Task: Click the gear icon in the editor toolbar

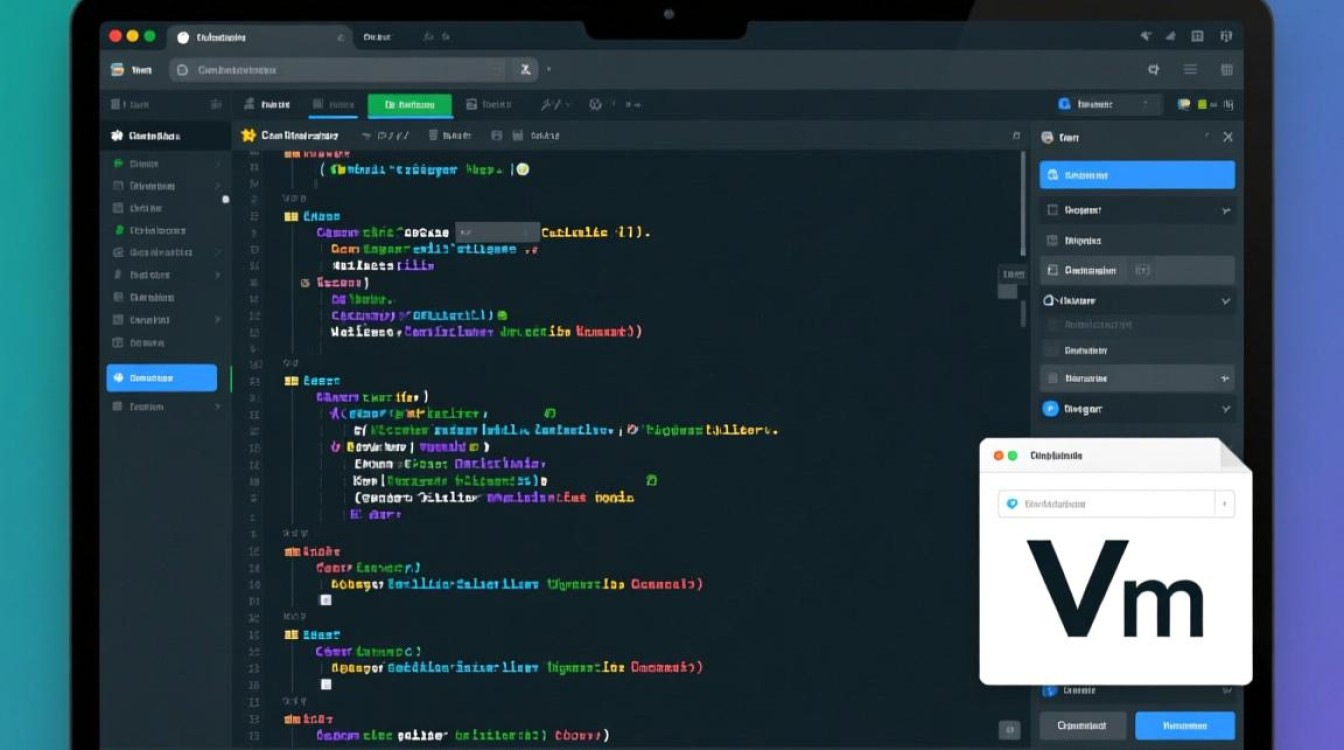Action: click(596, 104)
